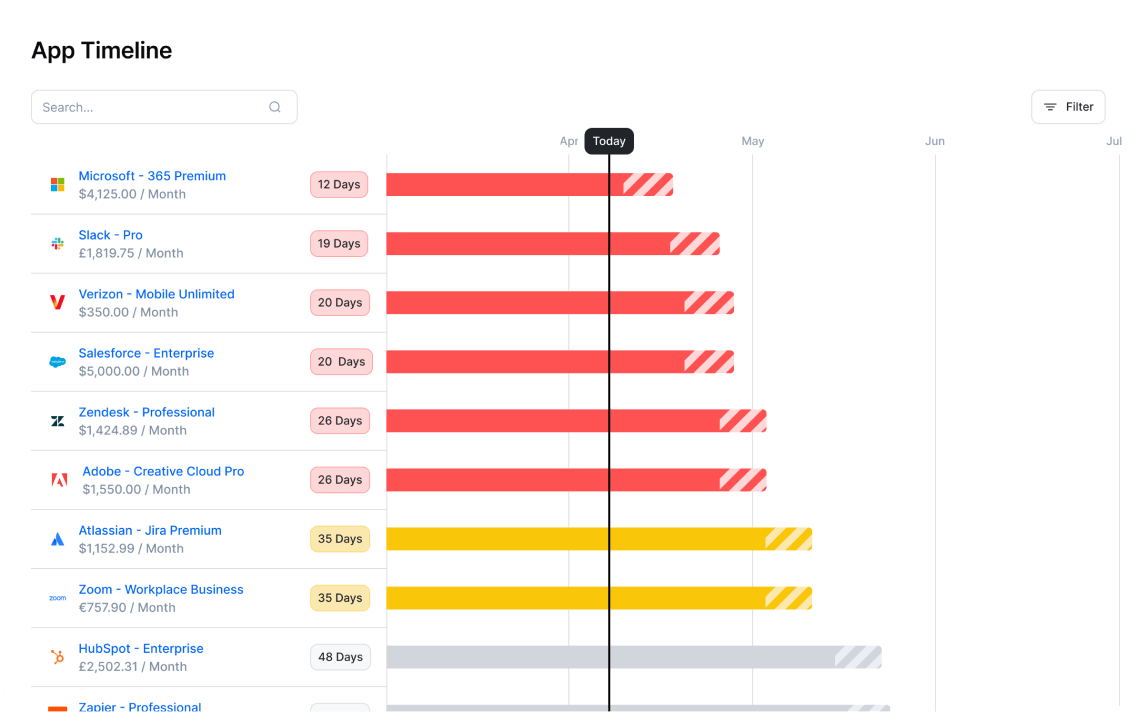The height and width of the screenshot is (712, 1136).
Task: Click the Zapier logo icon
Action: click(x=57, y=707)
